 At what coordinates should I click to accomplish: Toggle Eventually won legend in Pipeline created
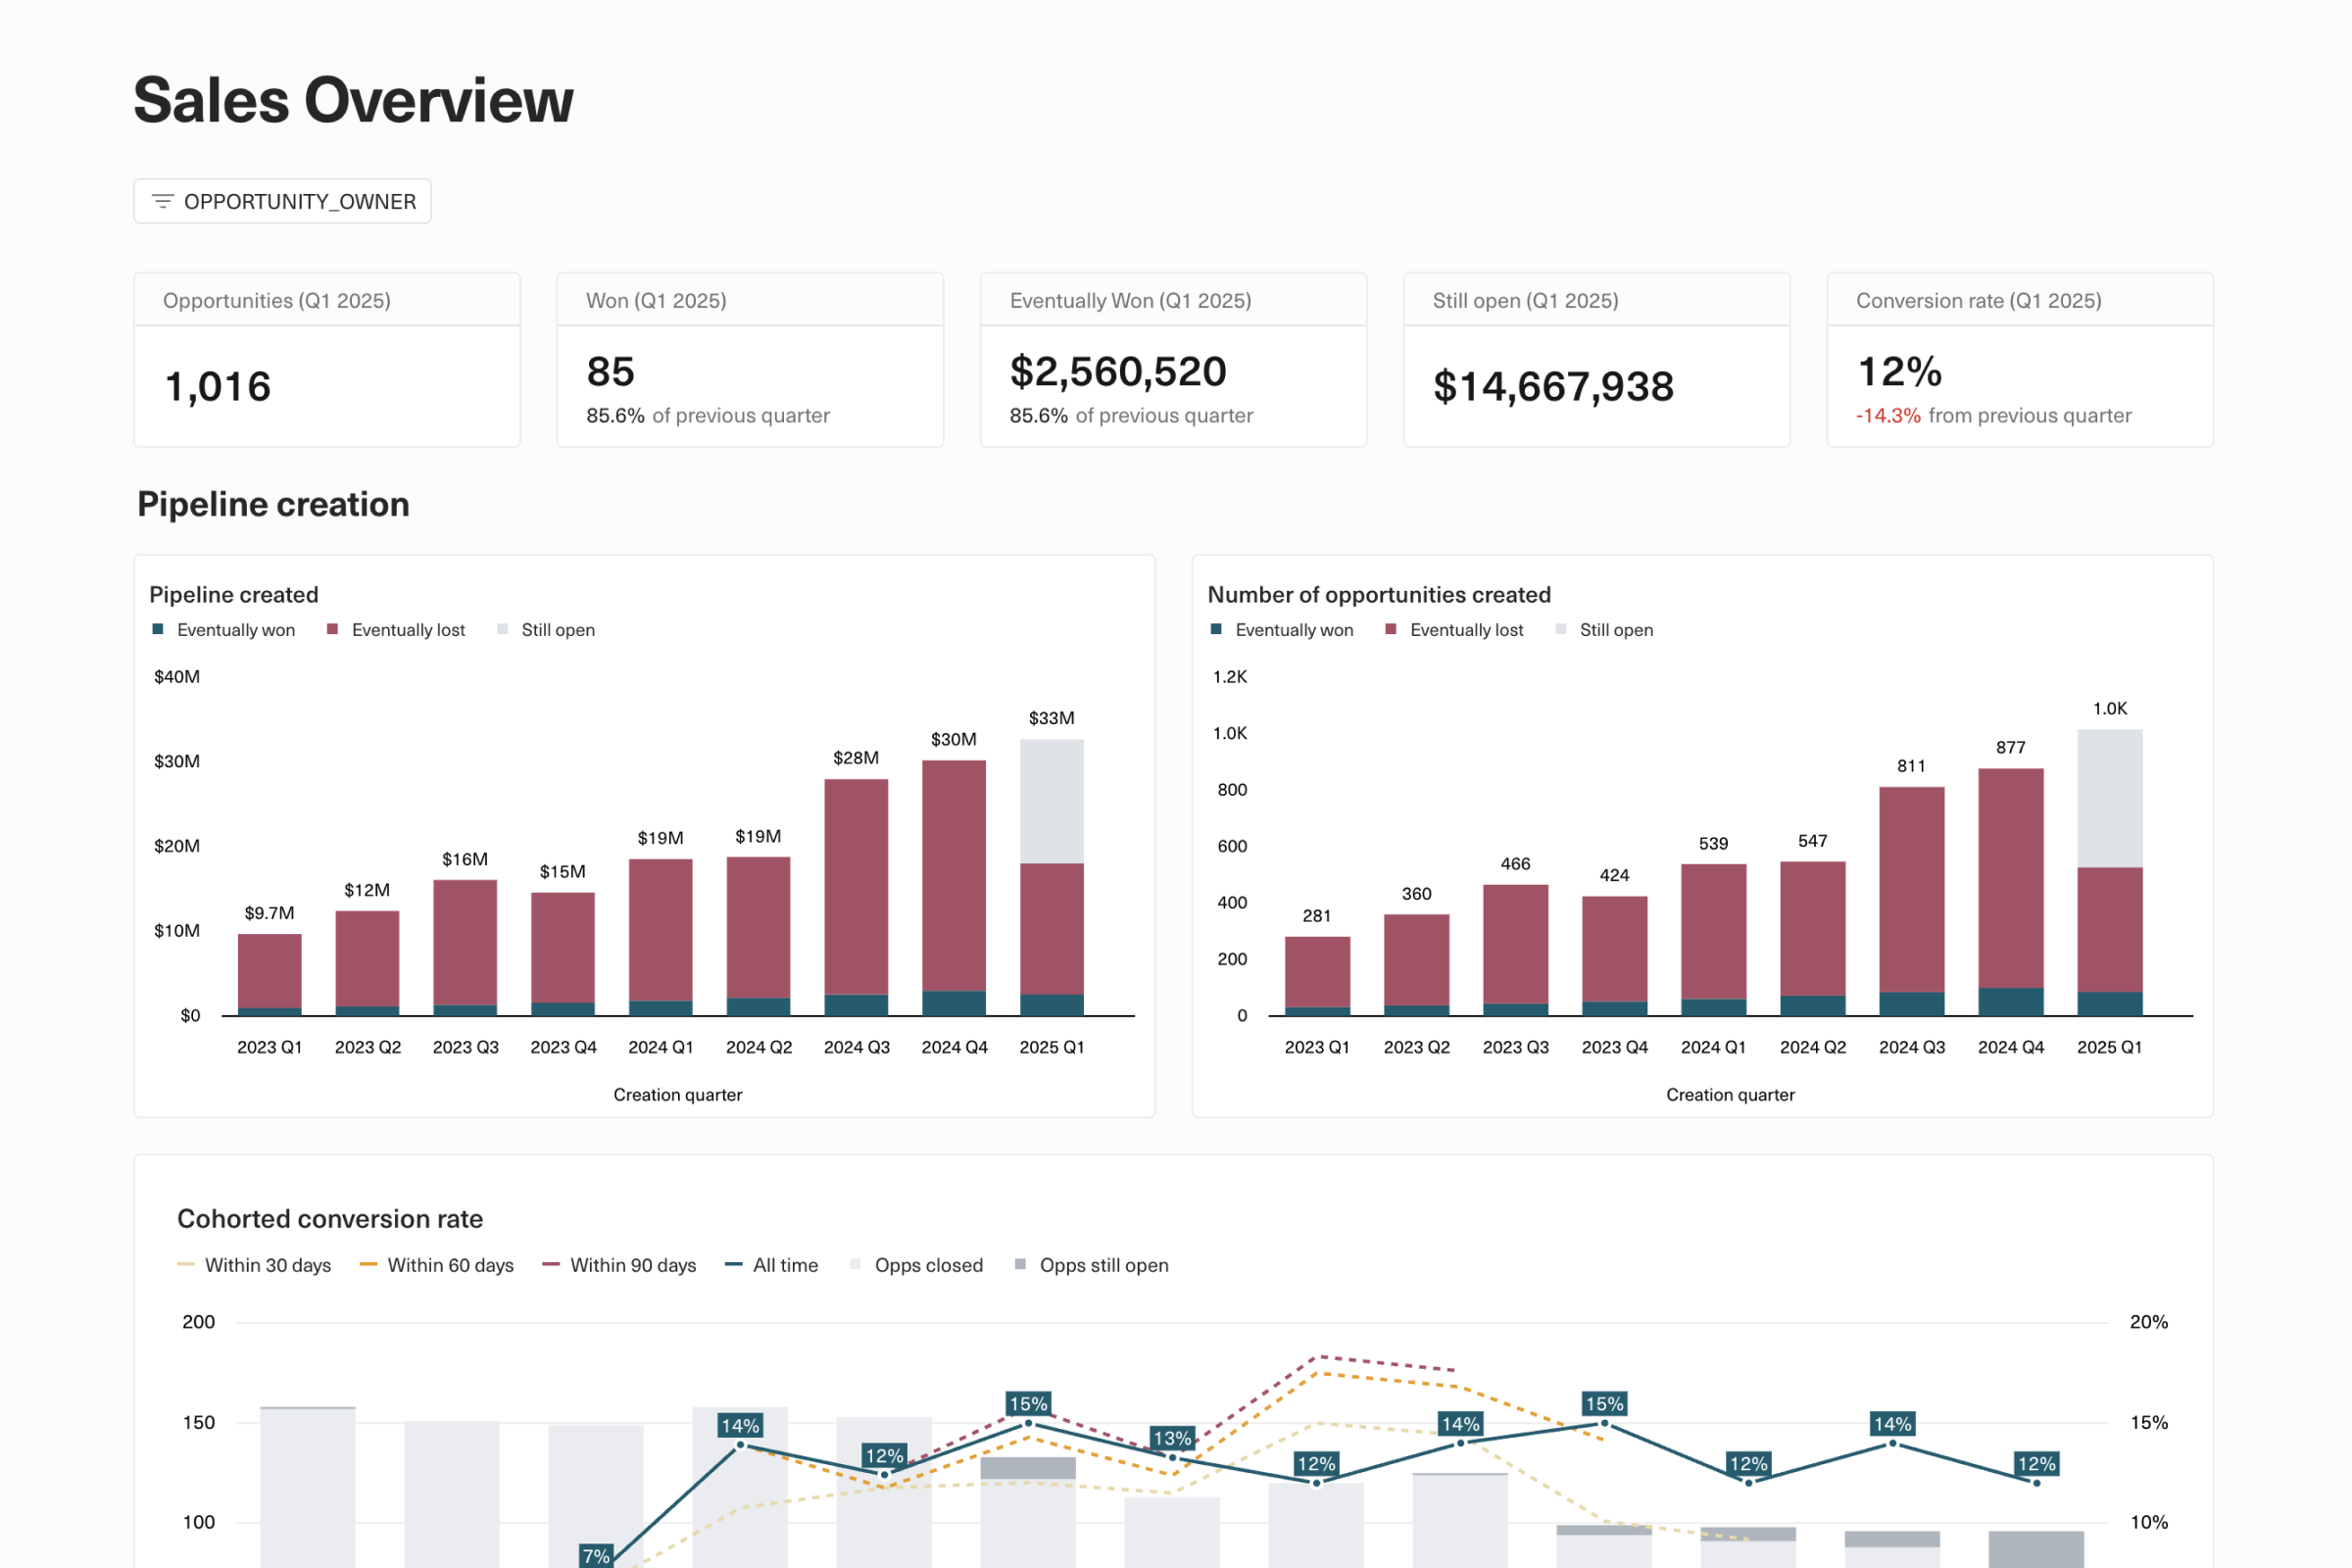224,630
